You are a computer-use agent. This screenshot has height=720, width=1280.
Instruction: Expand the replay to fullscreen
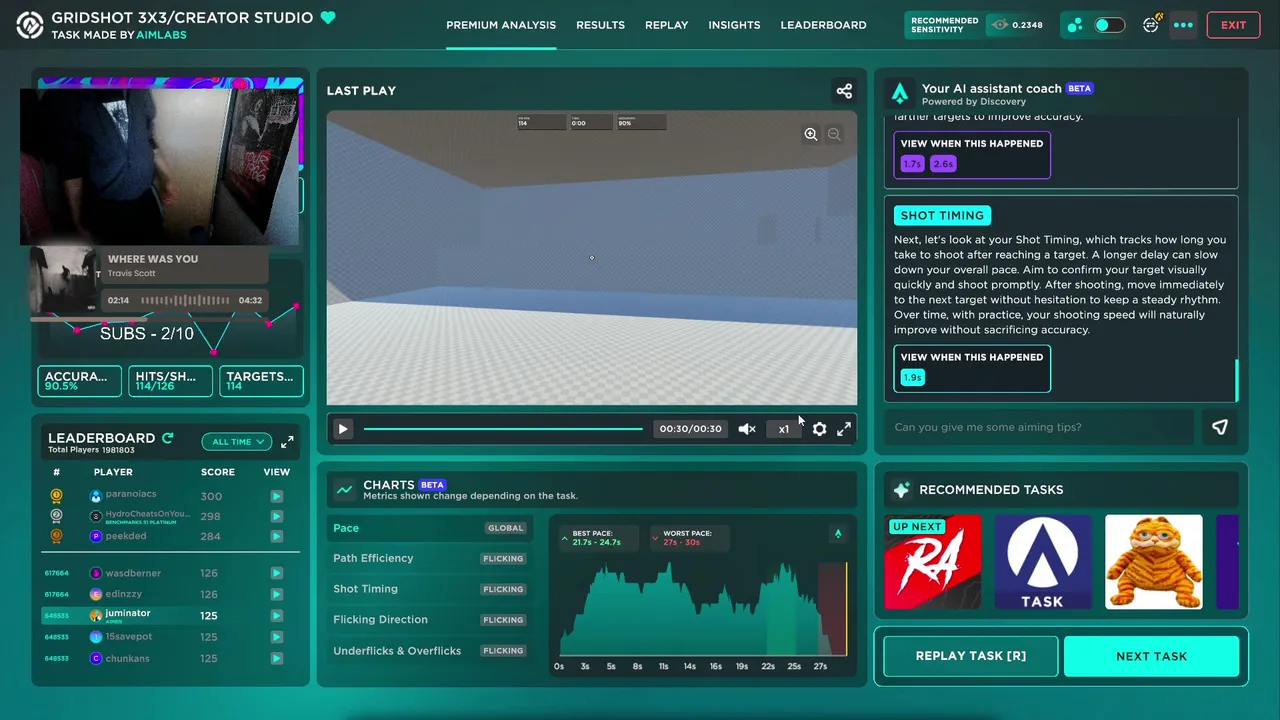pos(844,429)
